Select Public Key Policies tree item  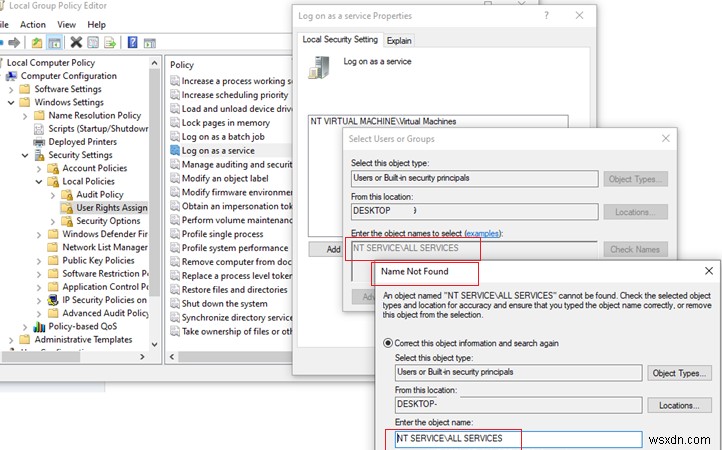(x=98, y=260)
